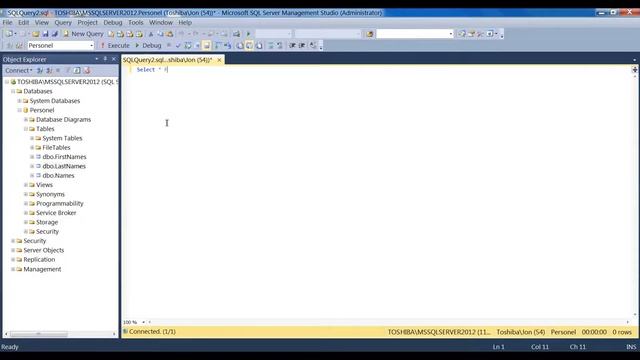This screenshot has width=640, height=360.
Task: Open the Connect dropdown in Object Explorer
Action: [x=18, y=71]
